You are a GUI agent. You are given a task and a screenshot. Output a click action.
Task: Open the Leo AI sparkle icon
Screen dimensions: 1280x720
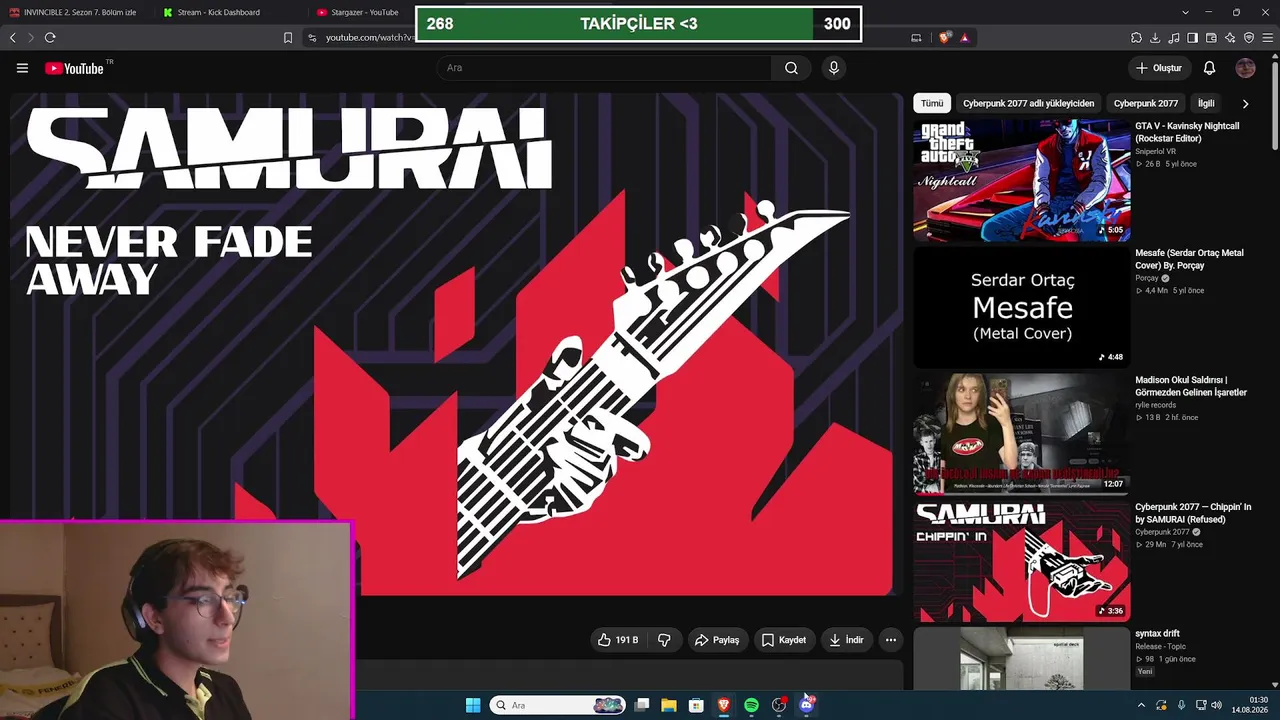1230,38
